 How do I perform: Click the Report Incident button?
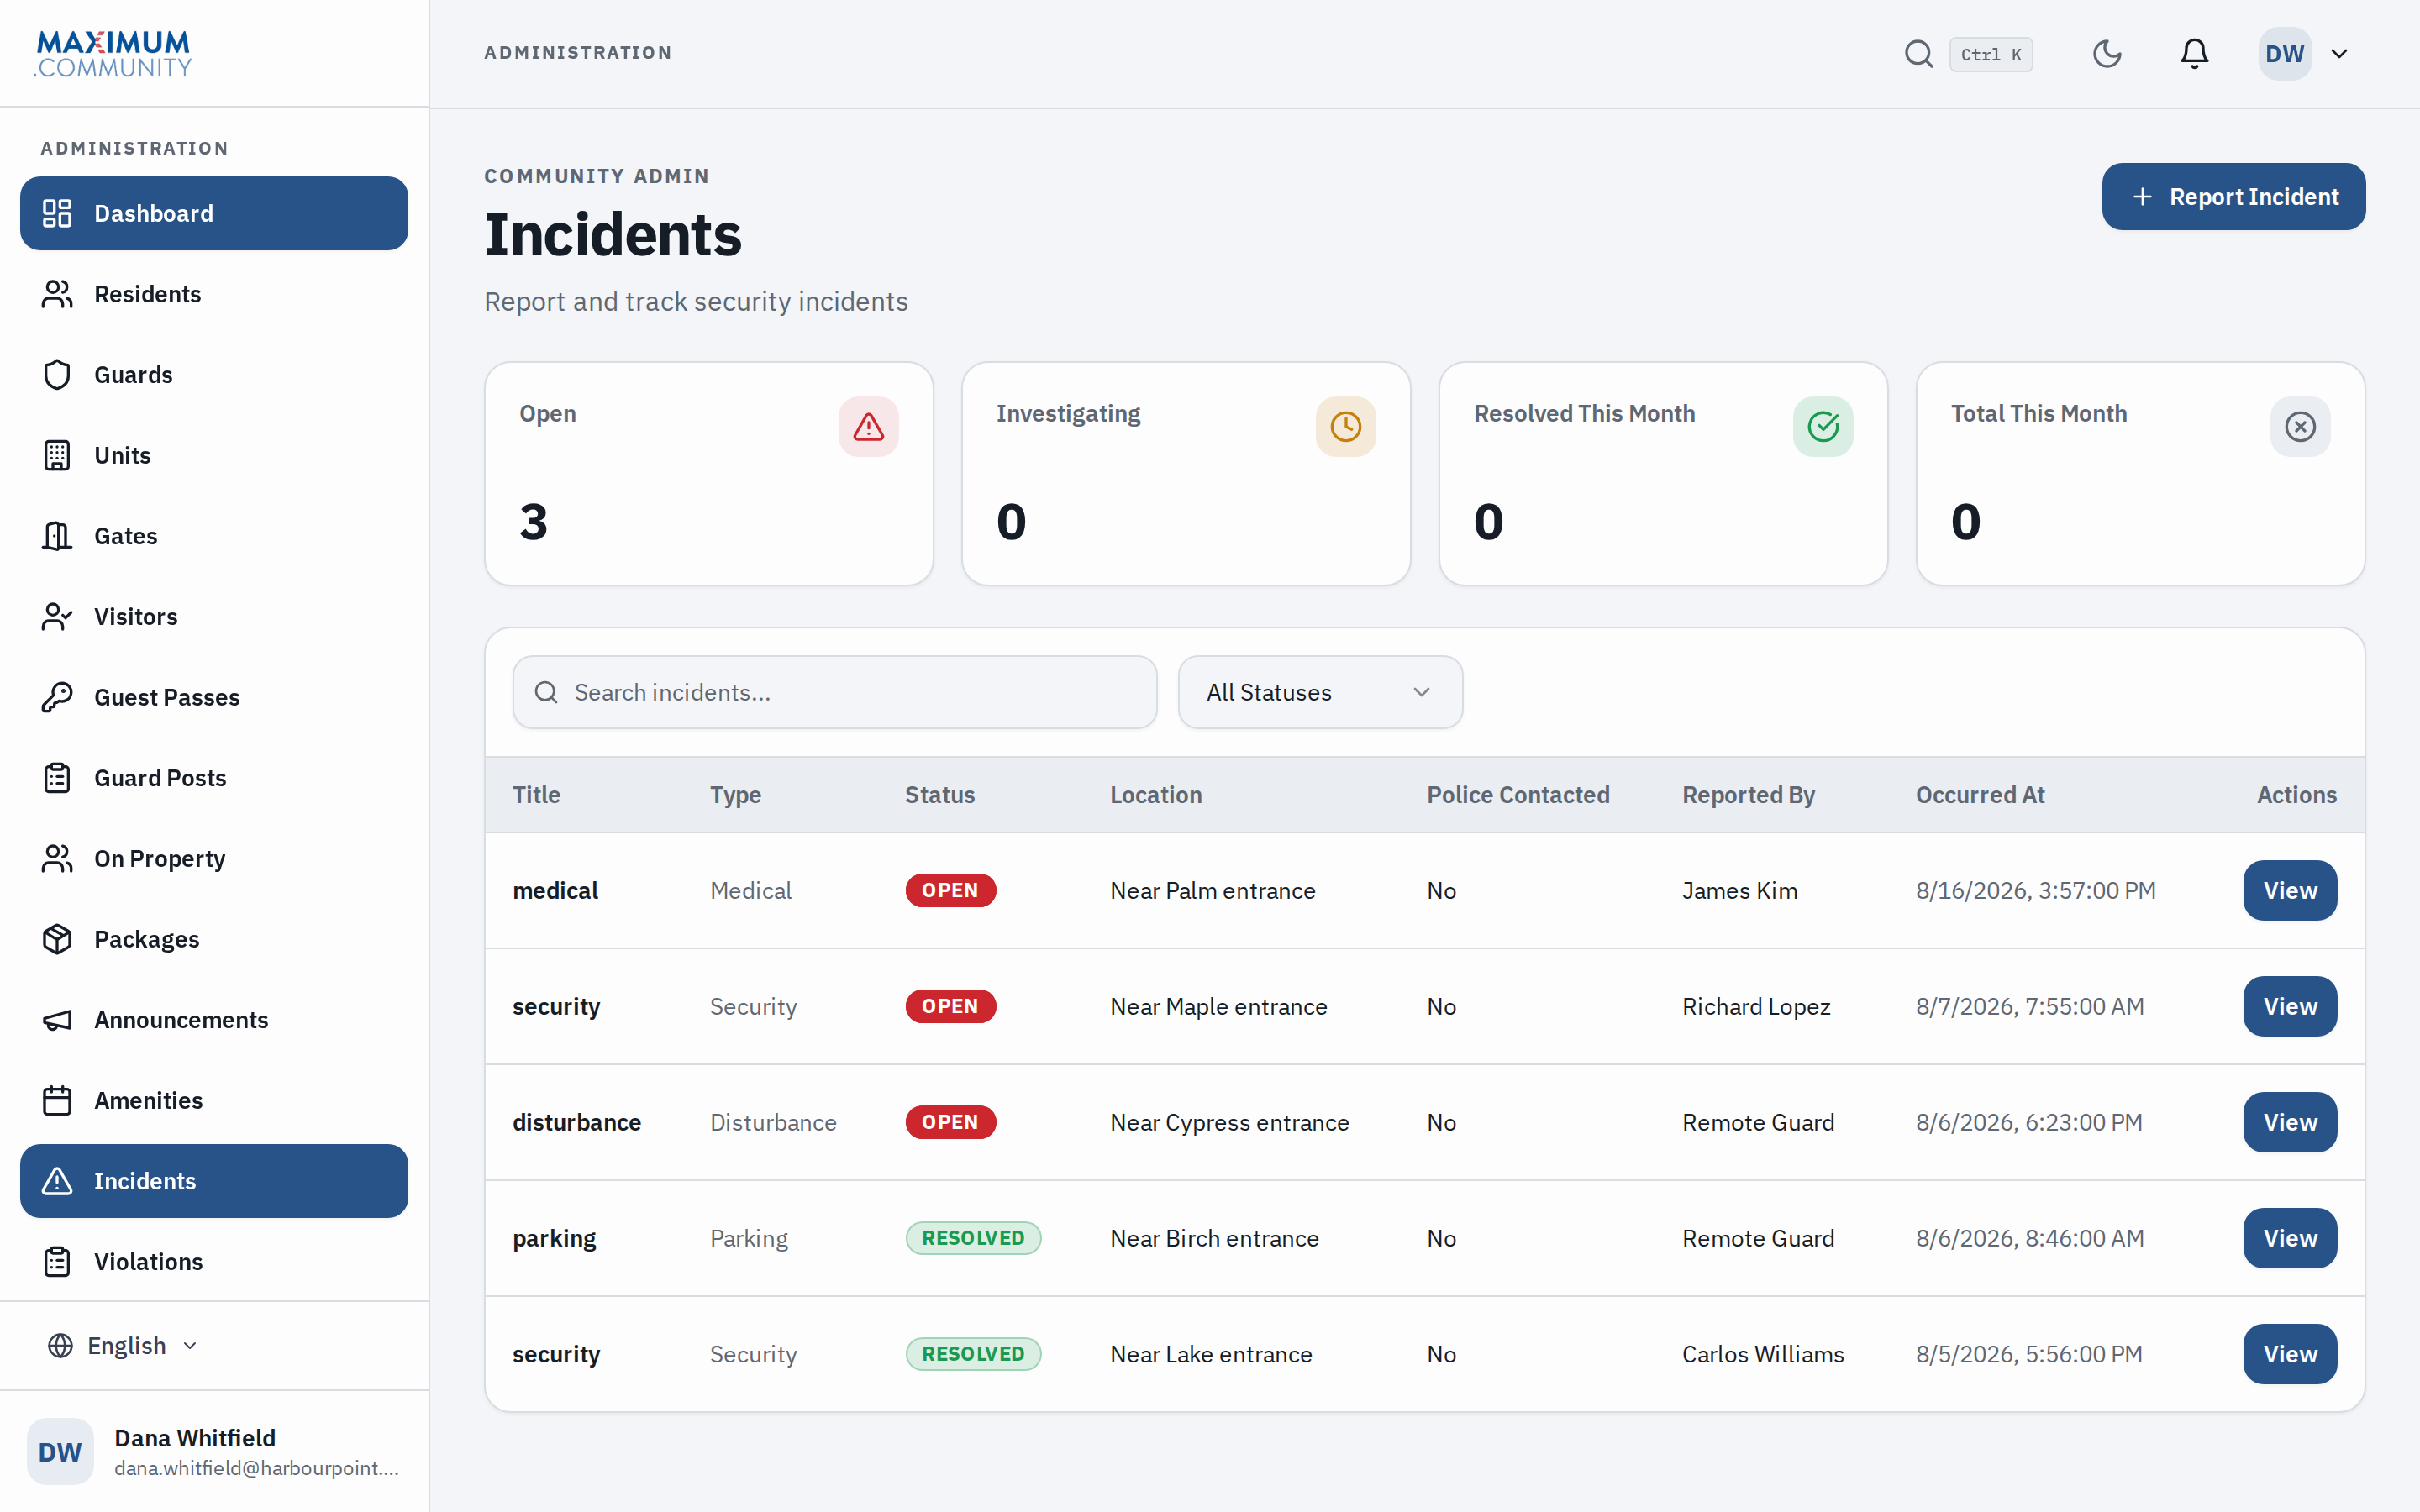point(2233,197)
